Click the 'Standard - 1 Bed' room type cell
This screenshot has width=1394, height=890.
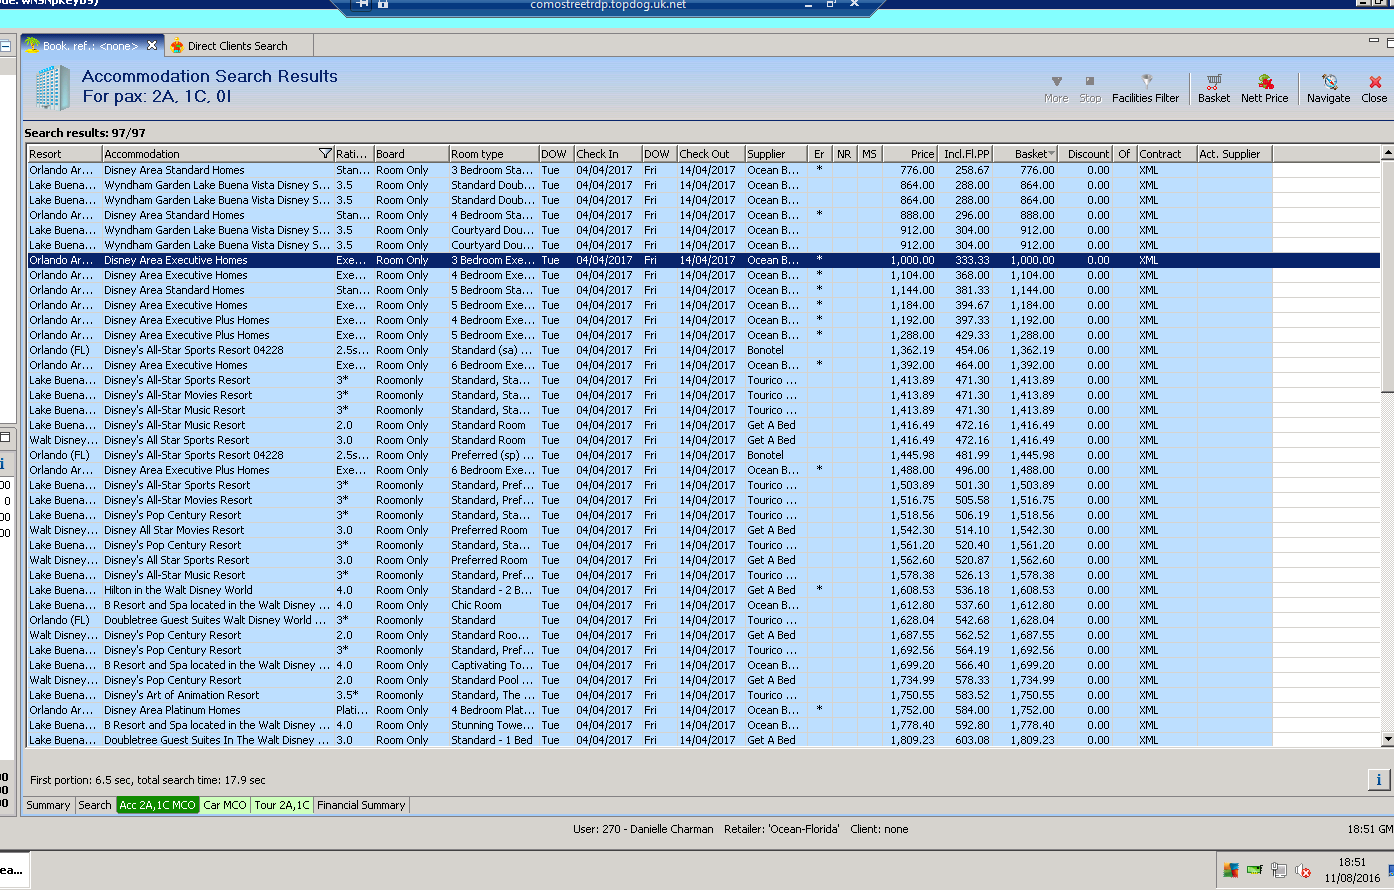pyautogui.click(x=492, y=740)
